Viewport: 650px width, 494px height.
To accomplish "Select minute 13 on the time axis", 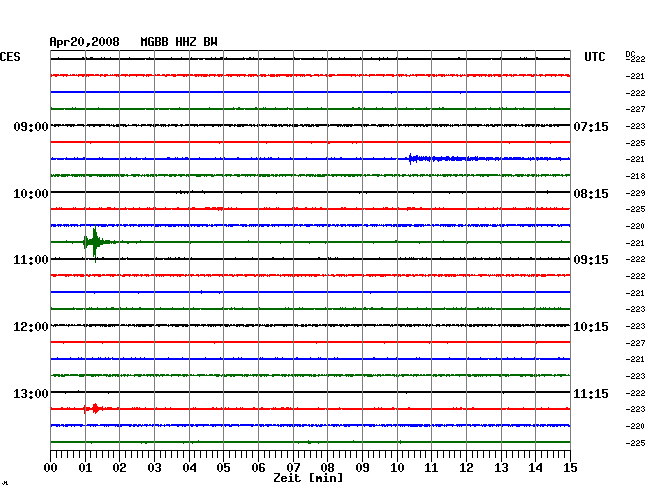I will (x=501, y=468).
